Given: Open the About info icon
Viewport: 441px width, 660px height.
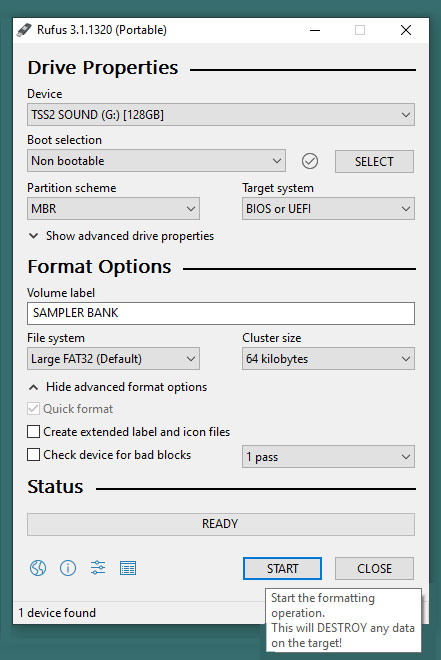Looking at the screenshot, I should click(68, 568).
